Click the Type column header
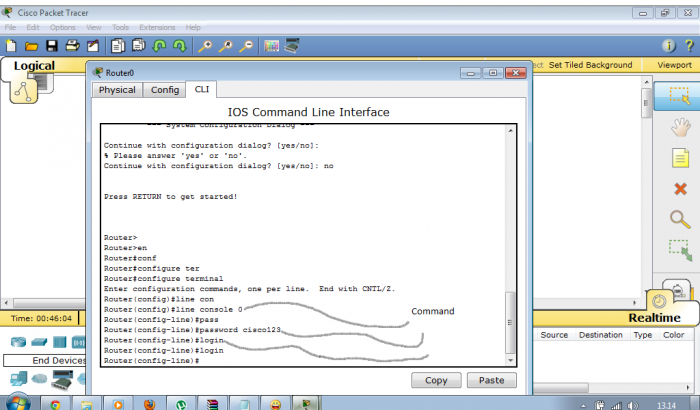 [x=642, y=335]
